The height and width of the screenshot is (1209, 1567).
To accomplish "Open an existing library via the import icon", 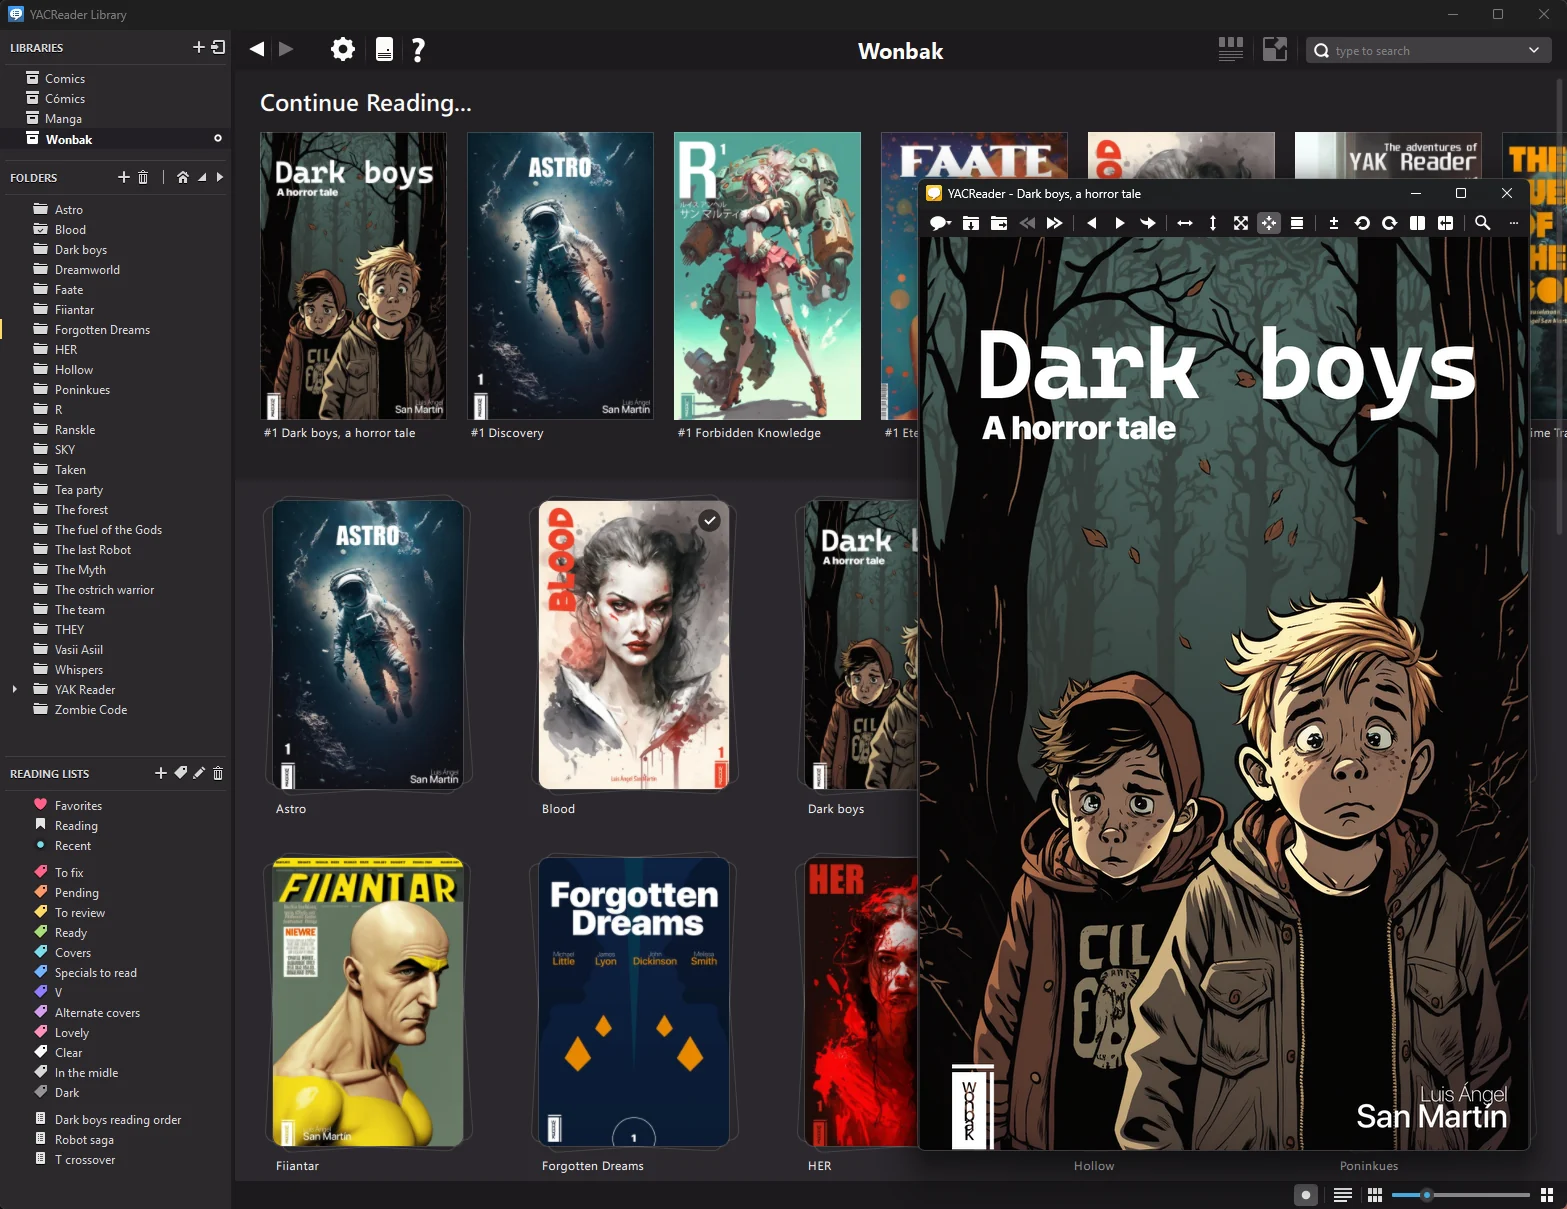I will (218, 47).
